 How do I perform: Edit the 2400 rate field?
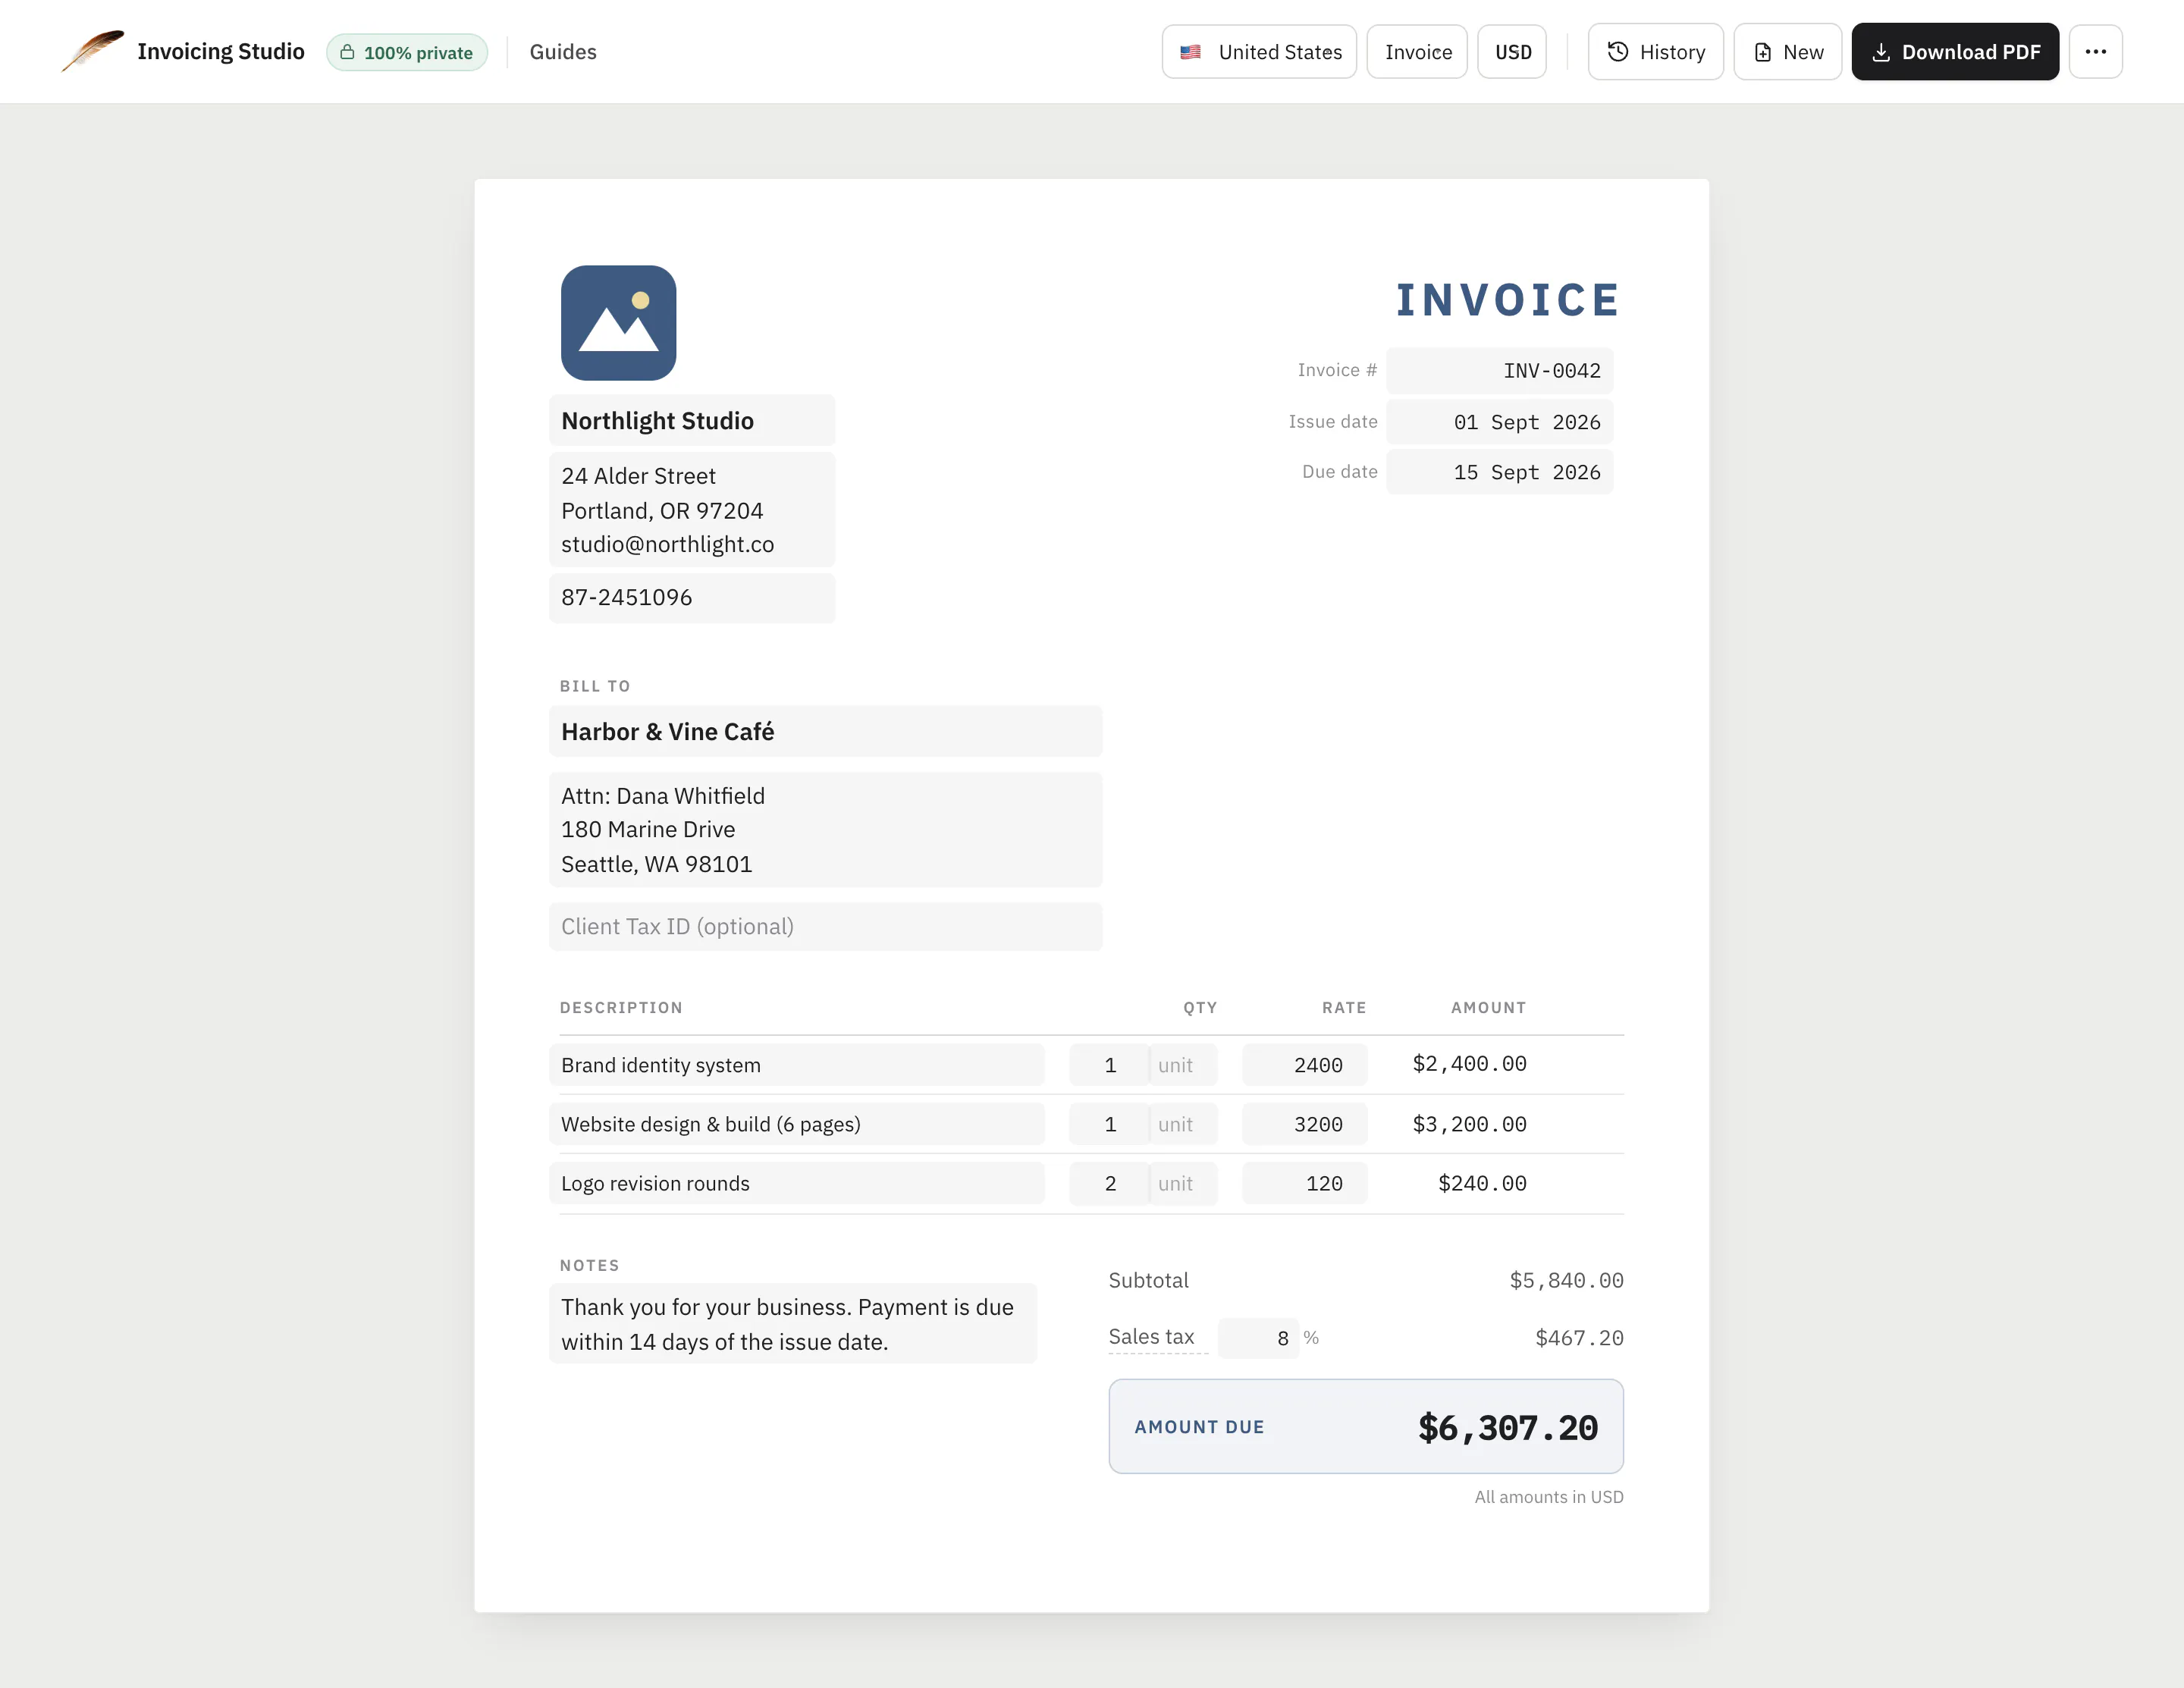[x=1304, y=1065]
